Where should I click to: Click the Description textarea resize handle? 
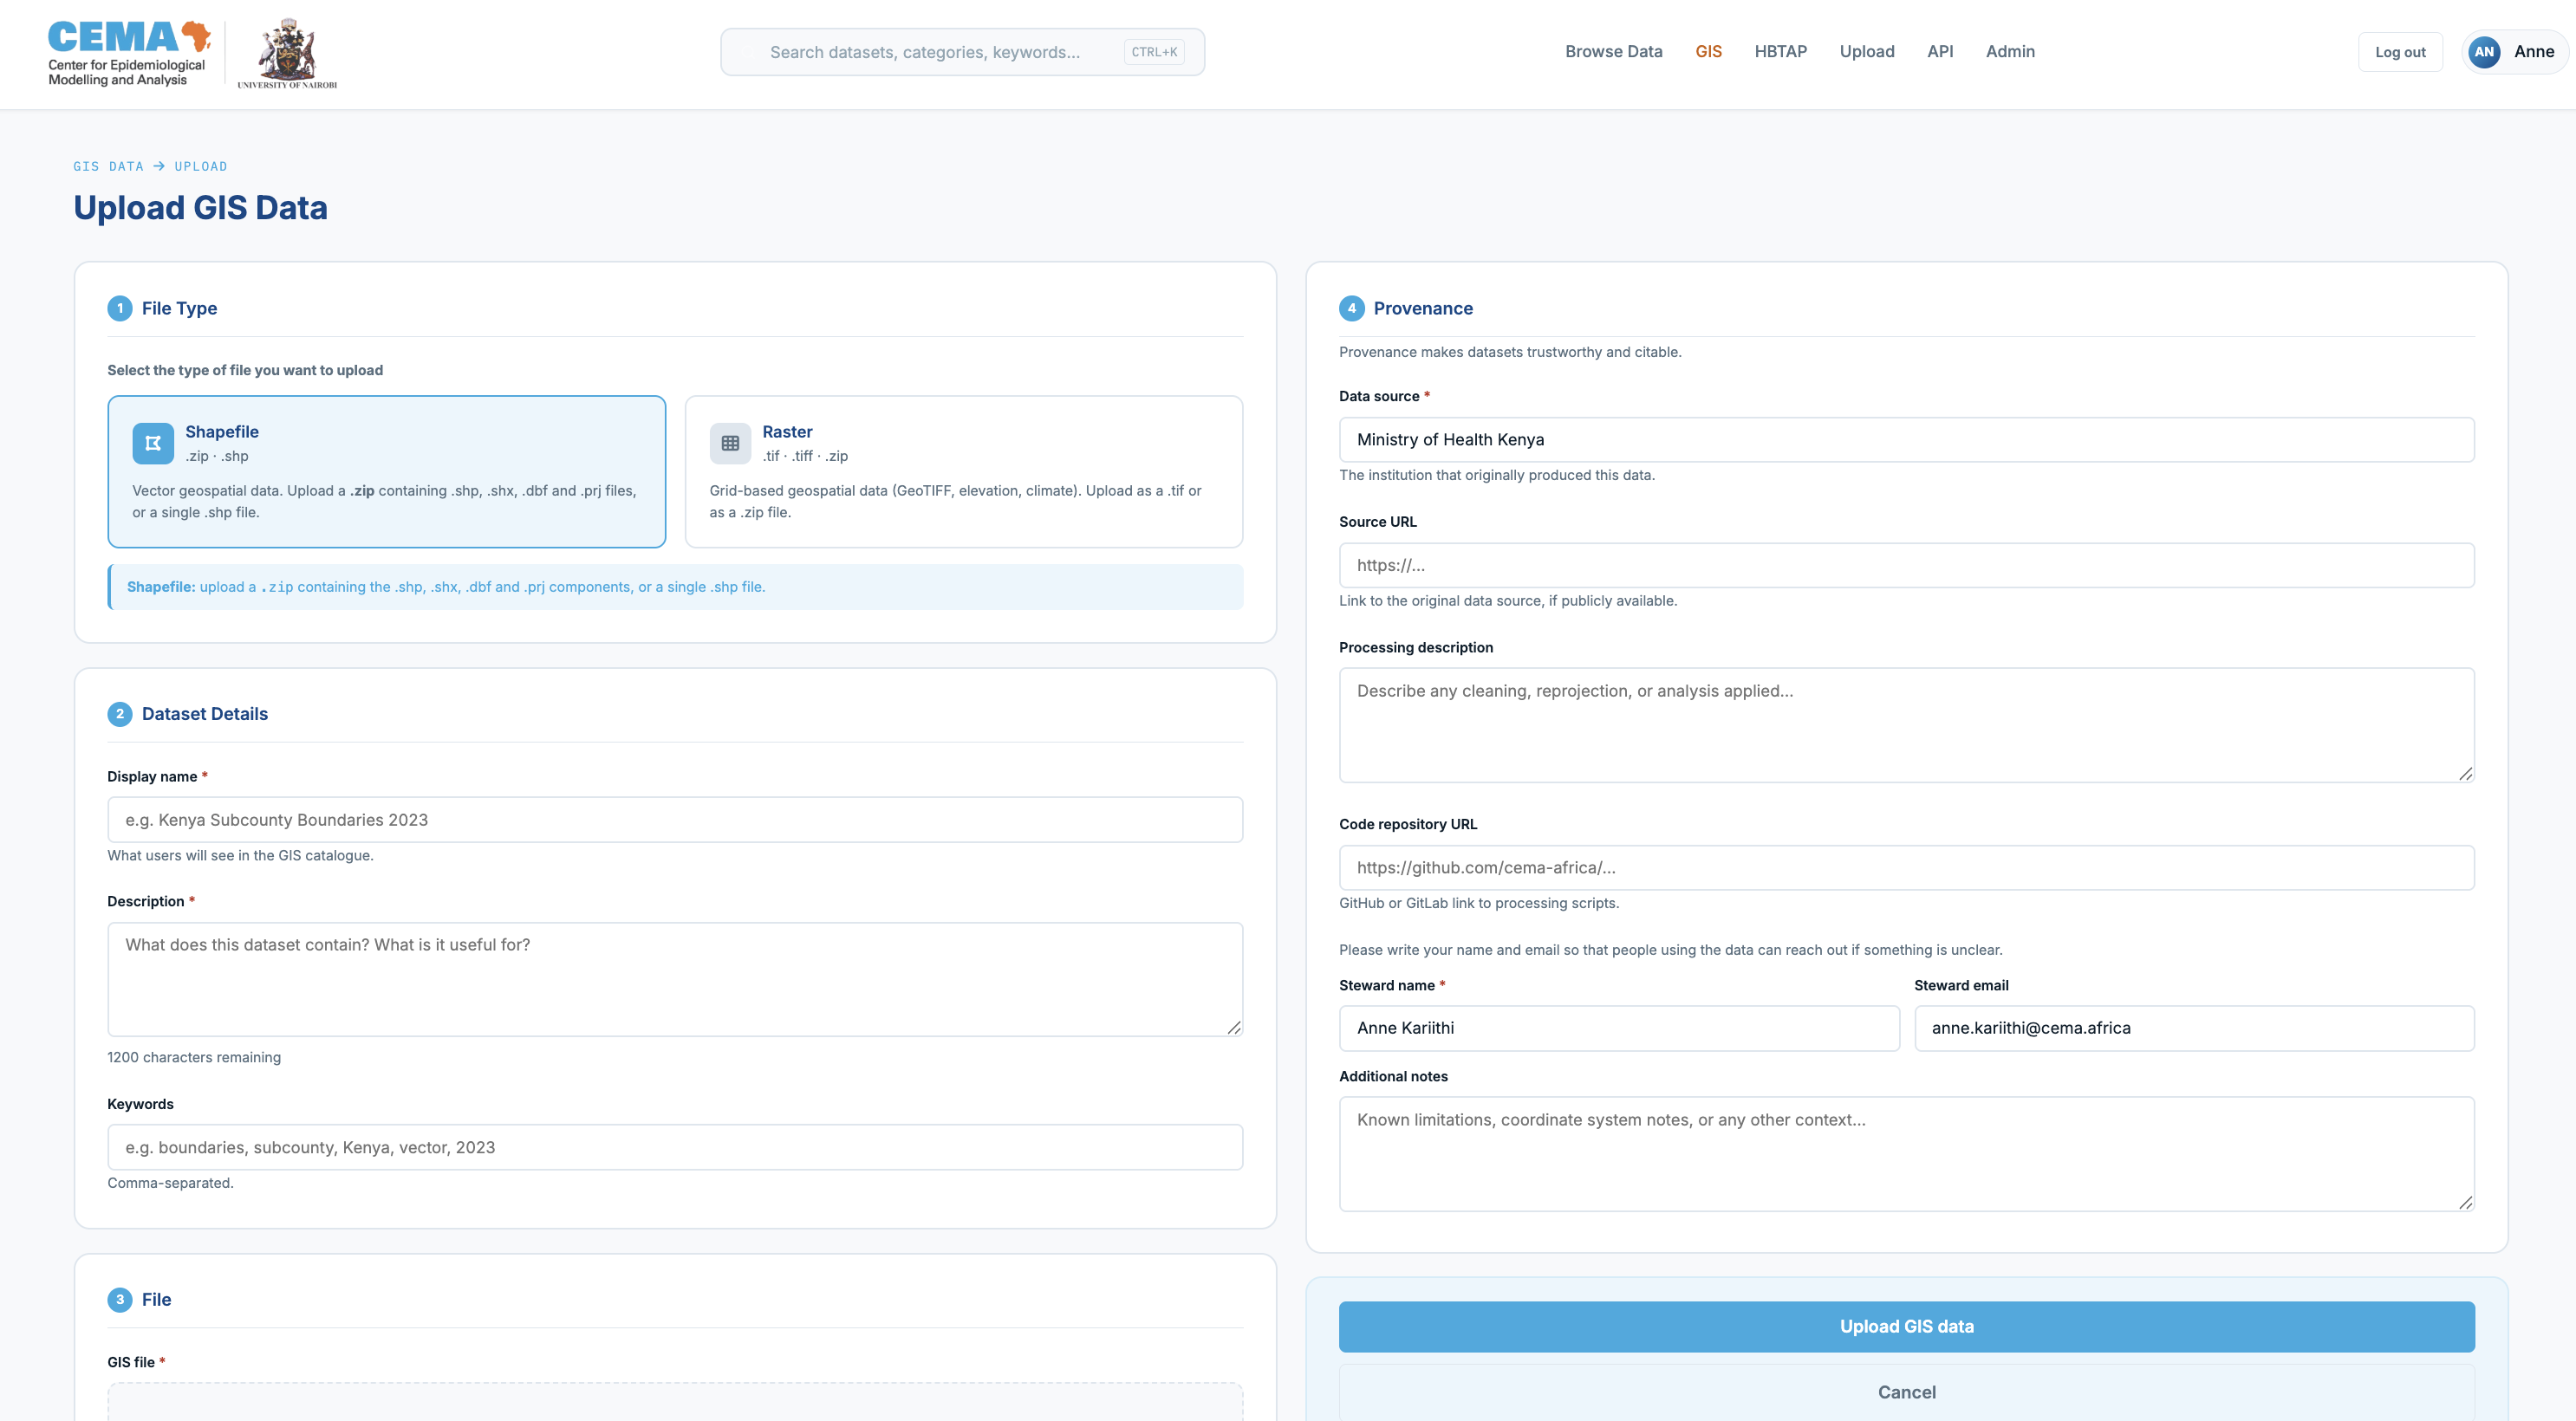(x=1234, y=1027)
